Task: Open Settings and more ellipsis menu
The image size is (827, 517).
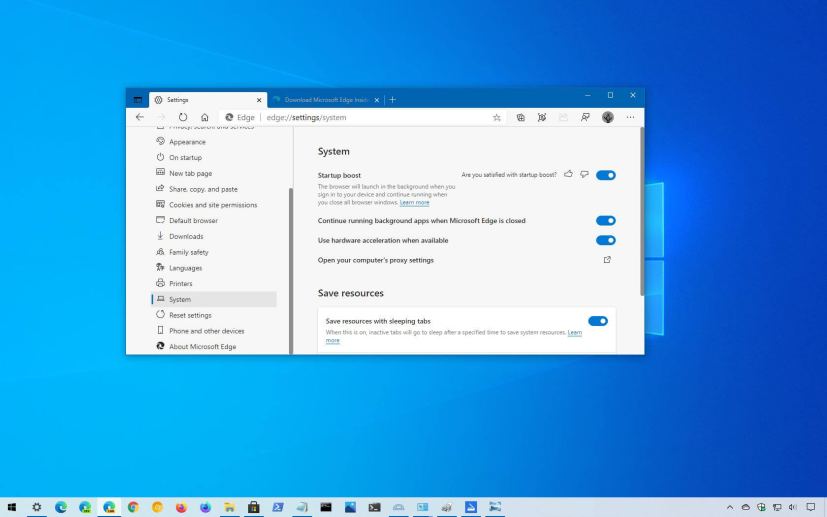Action: 630,117
